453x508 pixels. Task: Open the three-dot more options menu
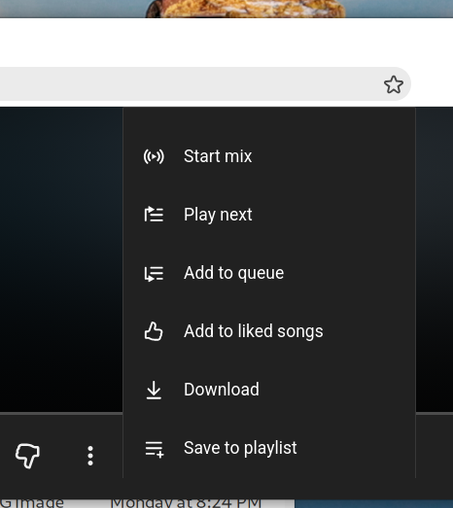point(90,456)
